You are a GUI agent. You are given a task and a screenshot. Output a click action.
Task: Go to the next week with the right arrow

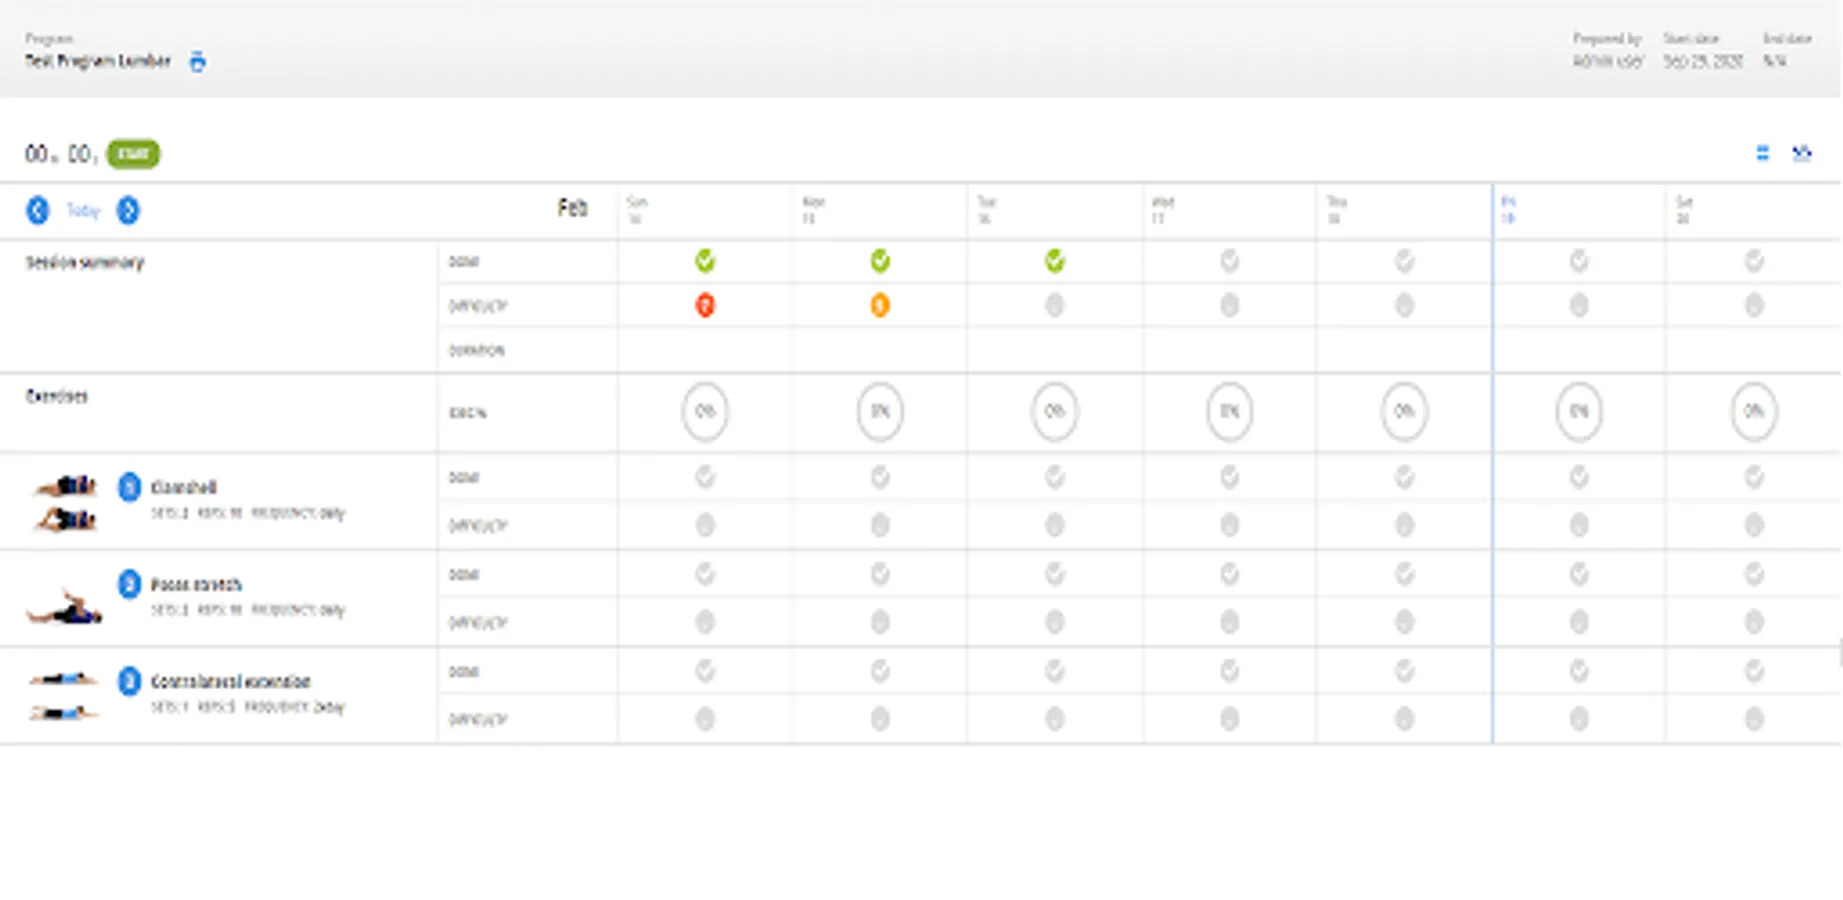128,210
